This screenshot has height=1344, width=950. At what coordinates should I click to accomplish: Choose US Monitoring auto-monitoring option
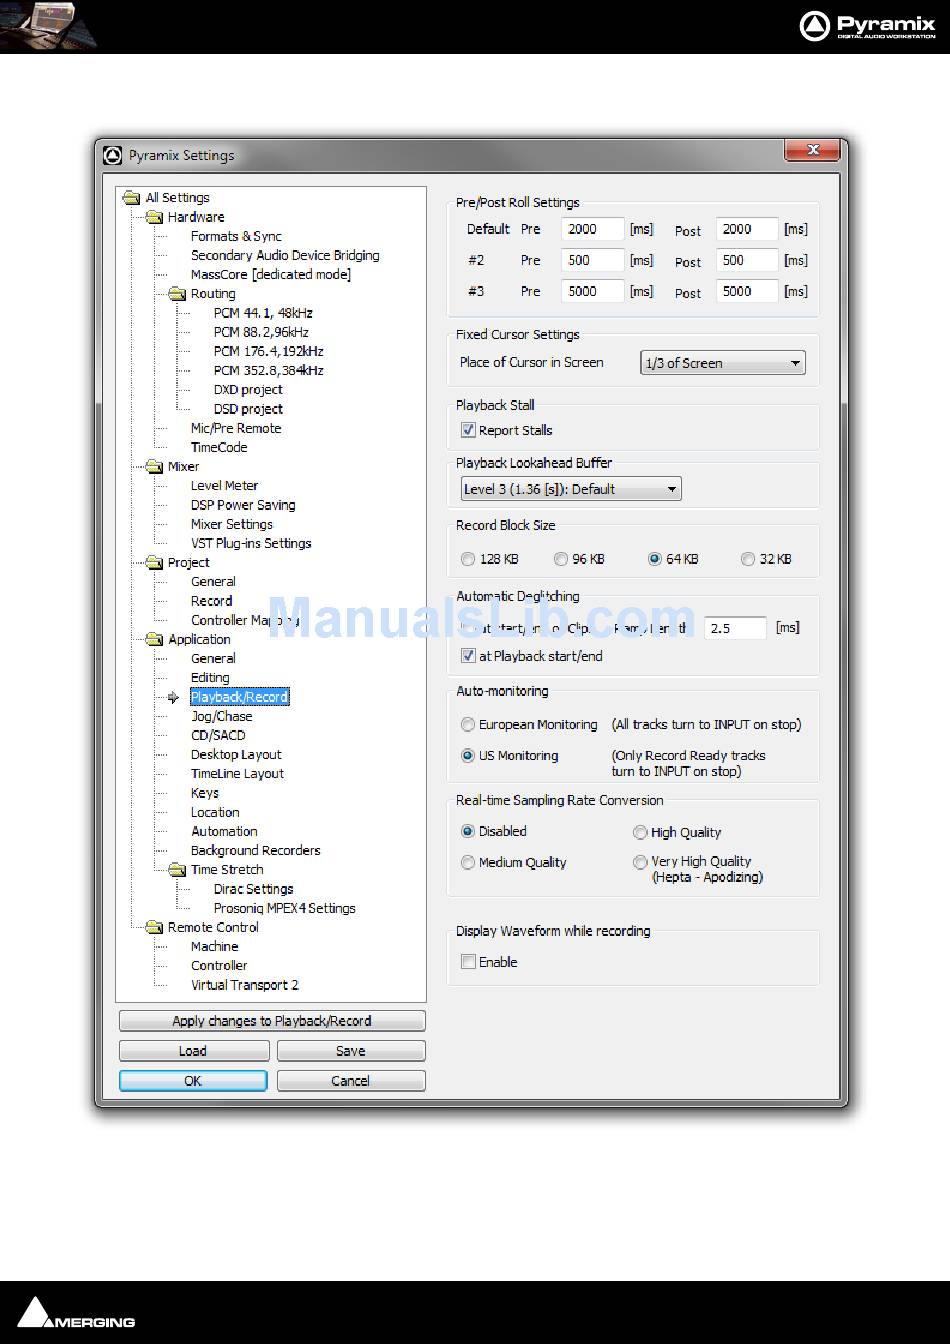click(468, 756)
